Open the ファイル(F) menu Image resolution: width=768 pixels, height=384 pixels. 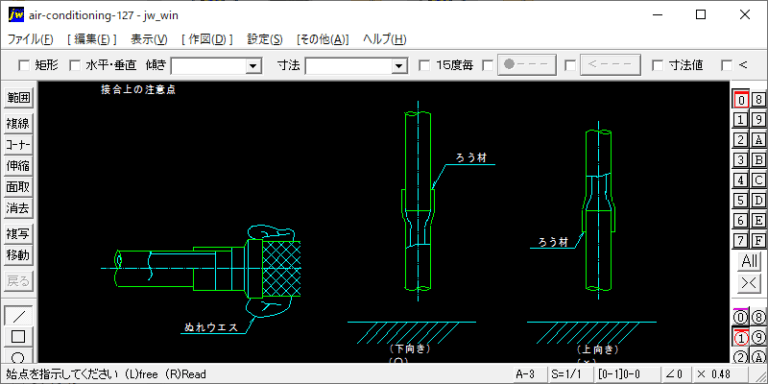pyautogui.click(x=31, y=40)
